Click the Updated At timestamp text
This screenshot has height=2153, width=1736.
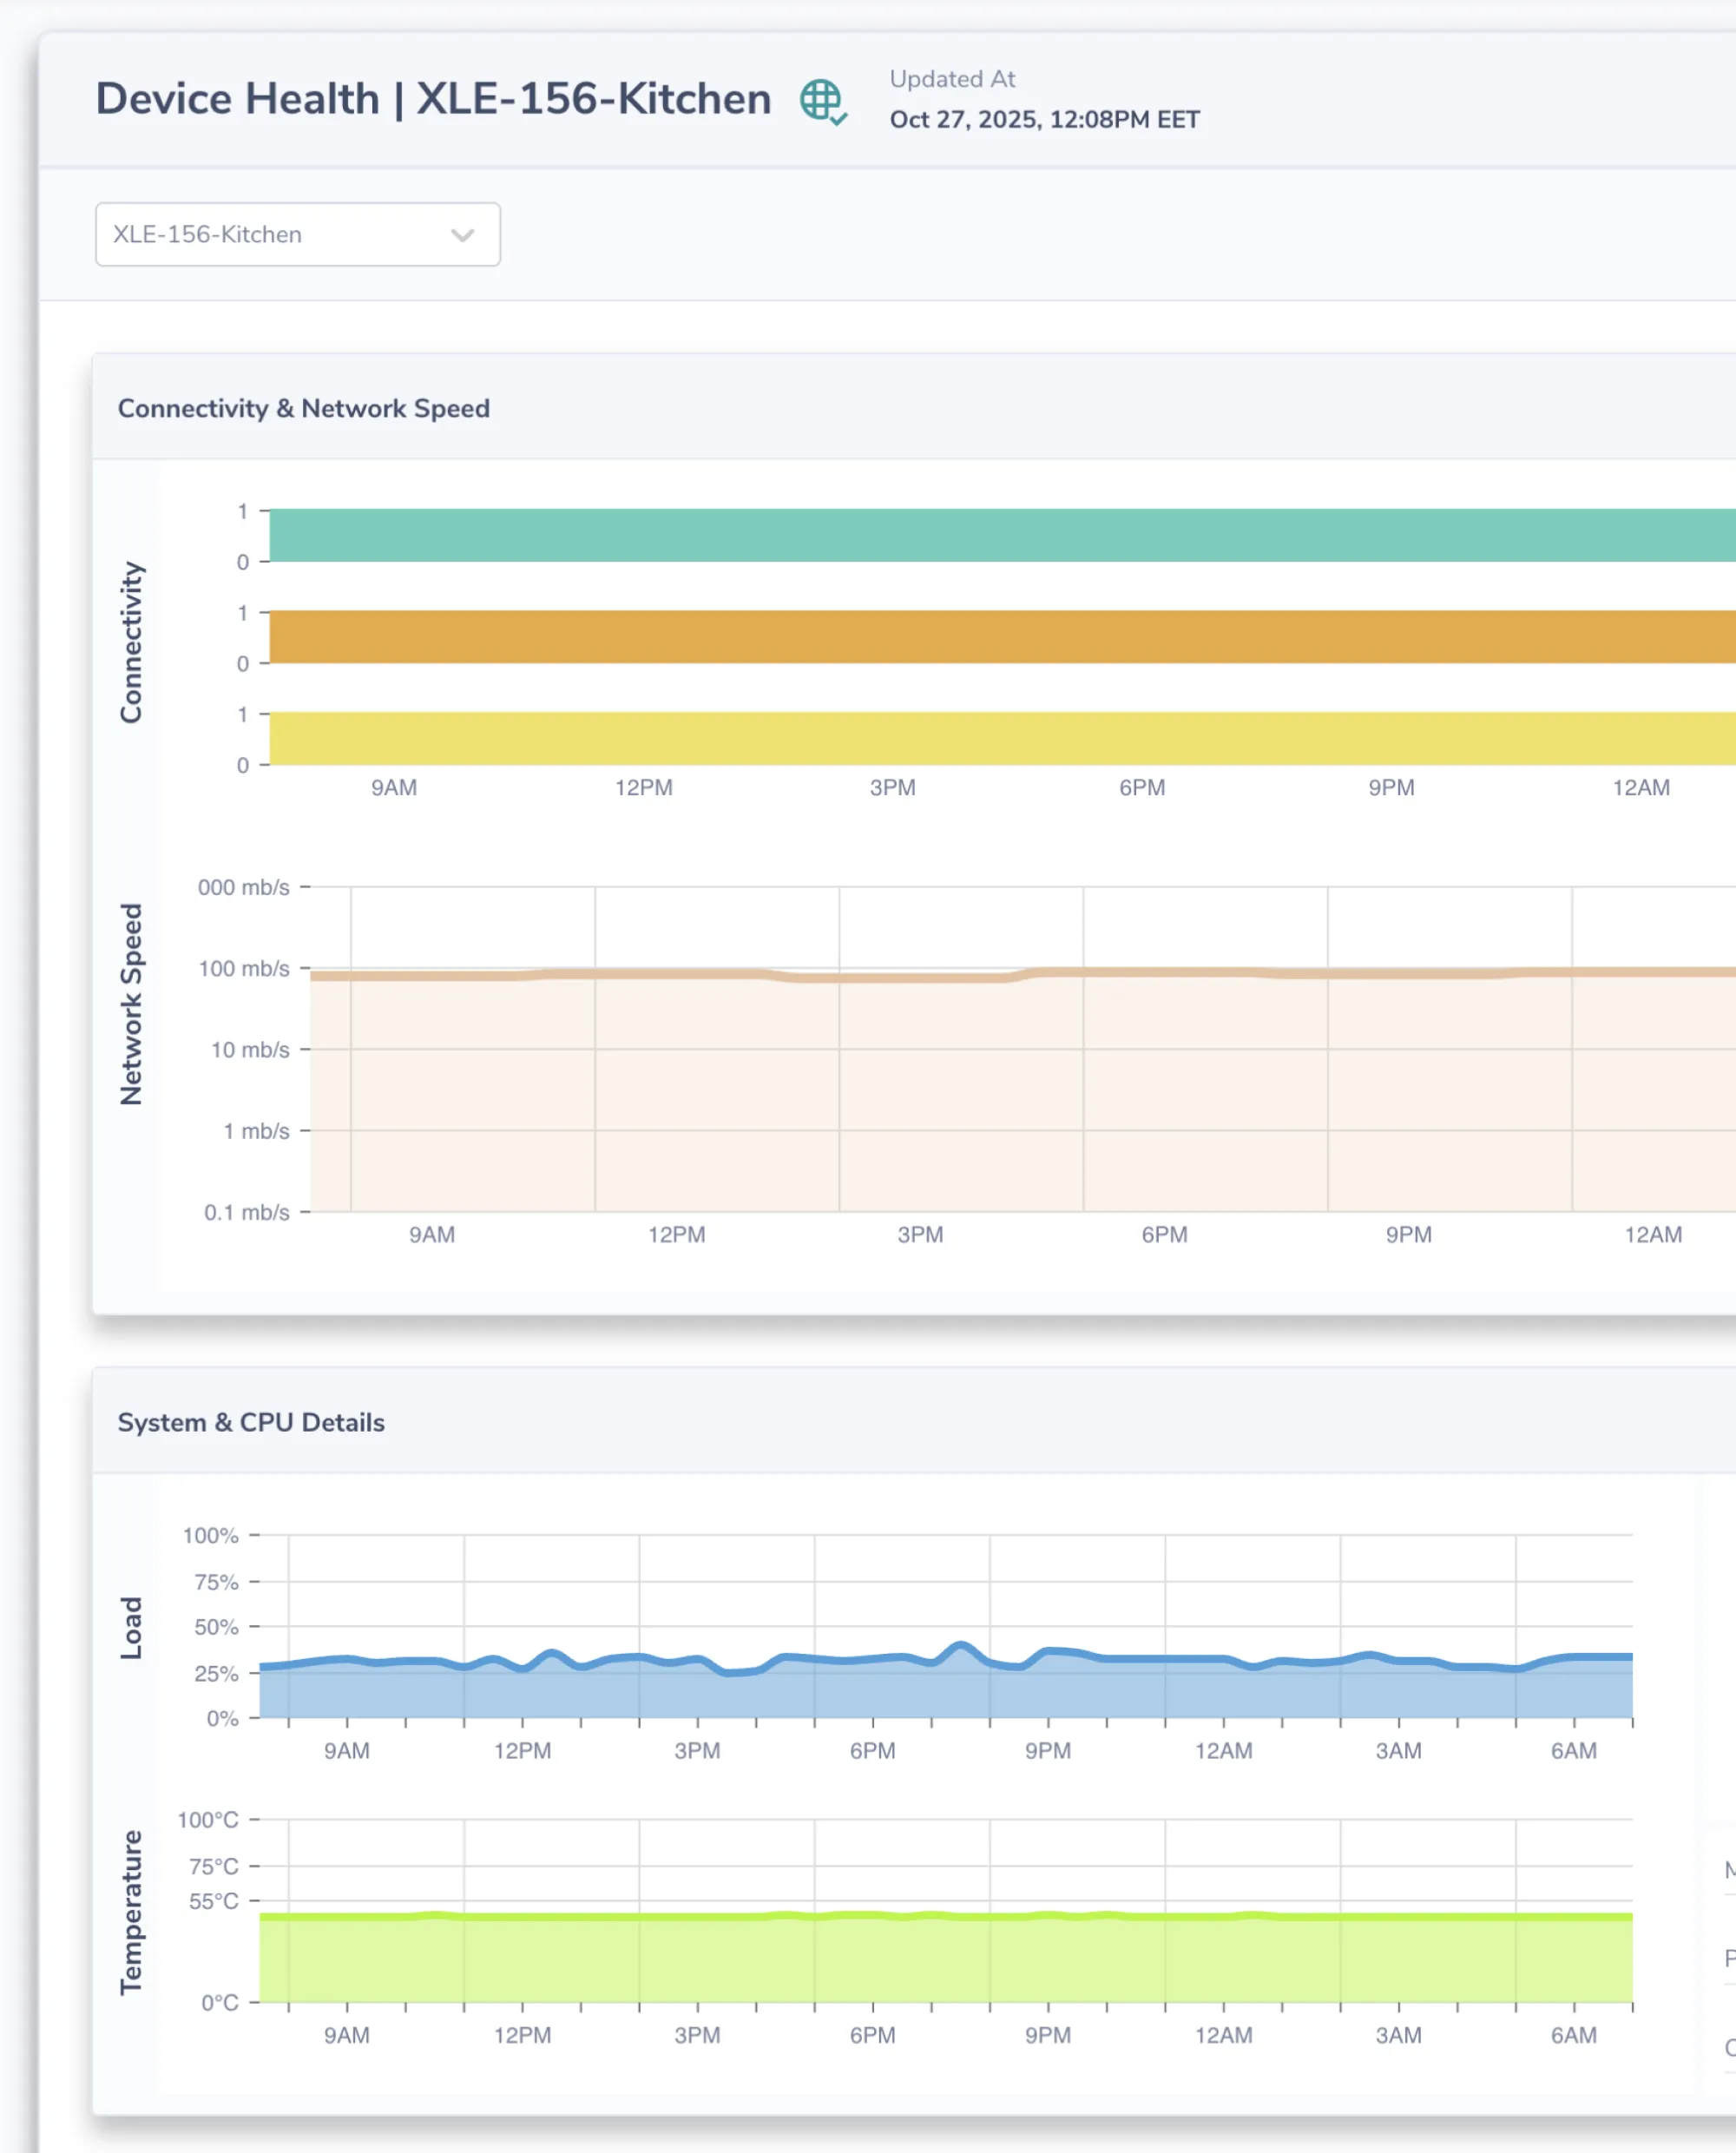(1044, 119)
